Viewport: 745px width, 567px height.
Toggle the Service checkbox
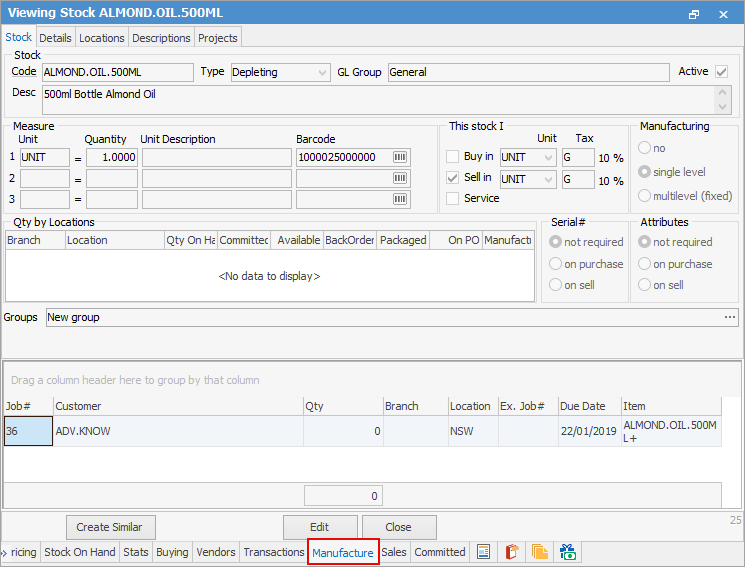point(453,198)
